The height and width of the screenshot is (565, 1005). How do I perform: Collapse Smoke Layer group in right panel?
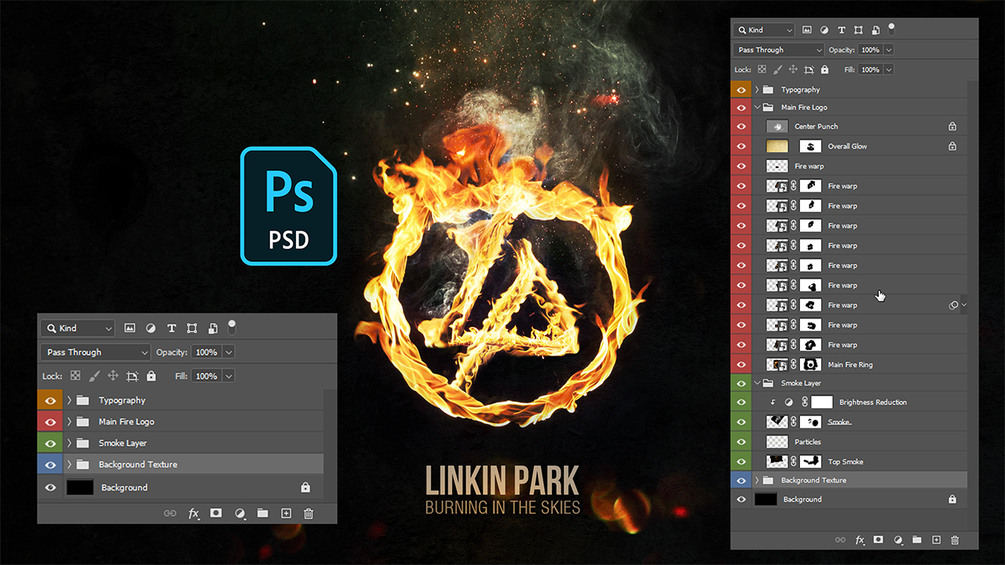tap(757, 383)
